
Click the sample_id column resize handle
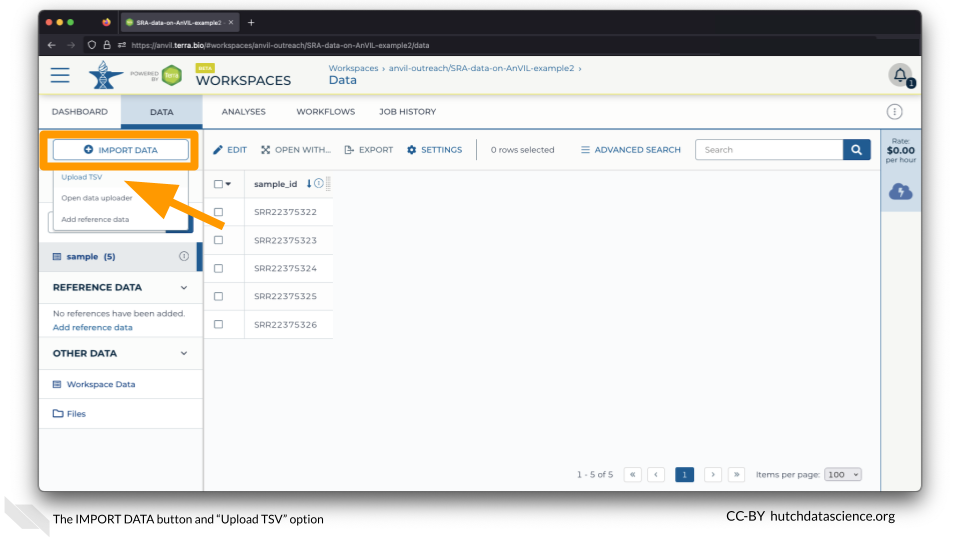click(328, 184)
